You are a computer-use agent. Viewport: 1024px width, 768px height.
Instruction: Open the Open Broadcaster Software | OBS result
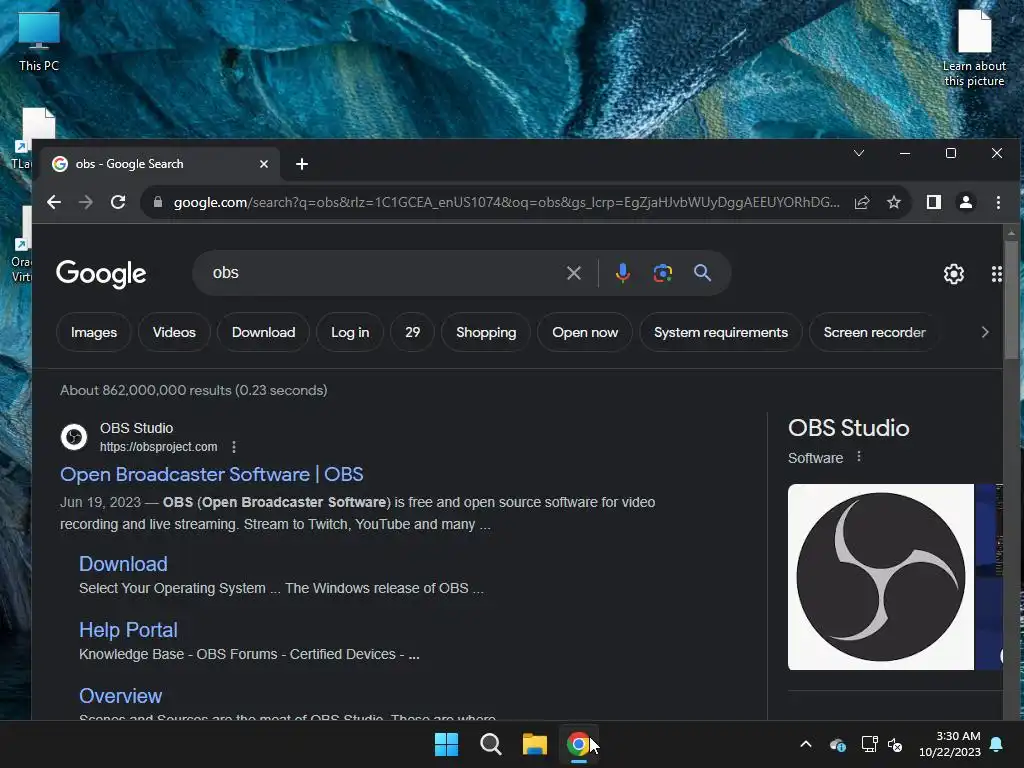click(212, 474)
